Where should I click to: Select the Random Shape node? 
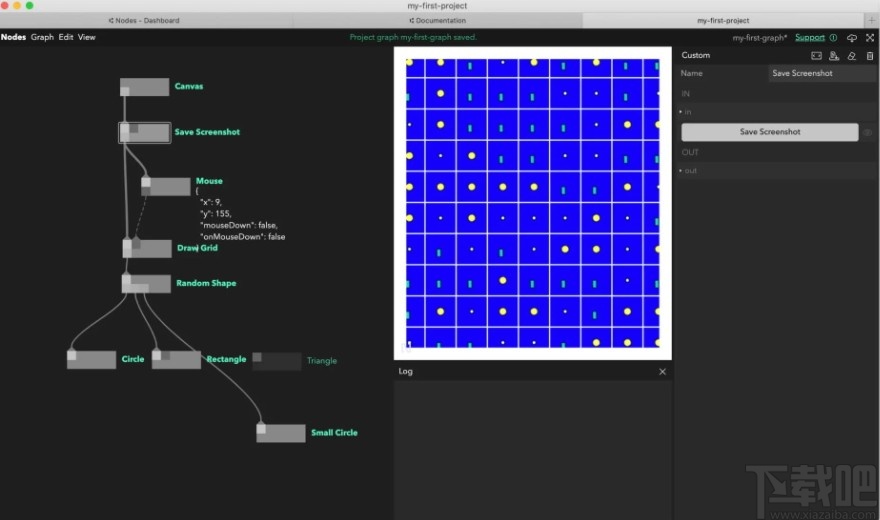[146, 283]
